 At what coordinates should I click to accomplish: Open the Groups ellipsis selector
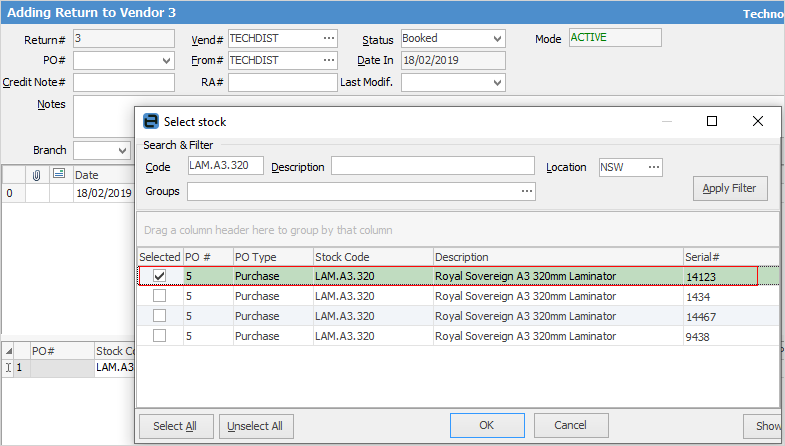click(526, 191)
